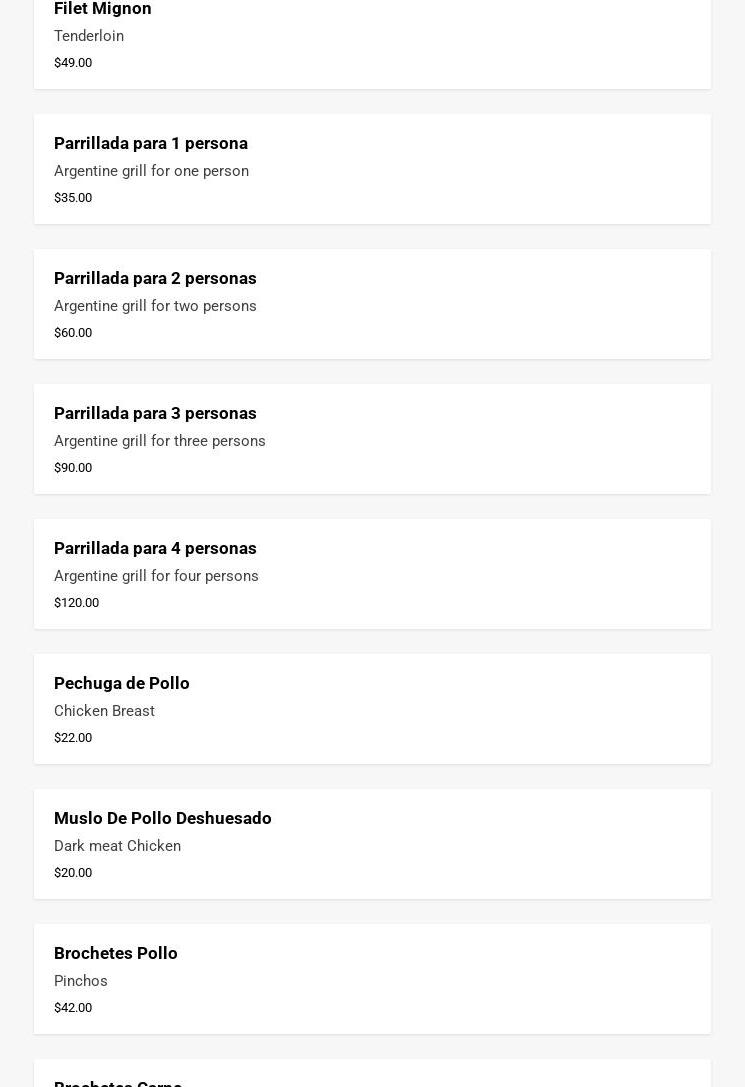Open the Brochetes Pollo menu item

pyautogui.click(x=372, y=979)
